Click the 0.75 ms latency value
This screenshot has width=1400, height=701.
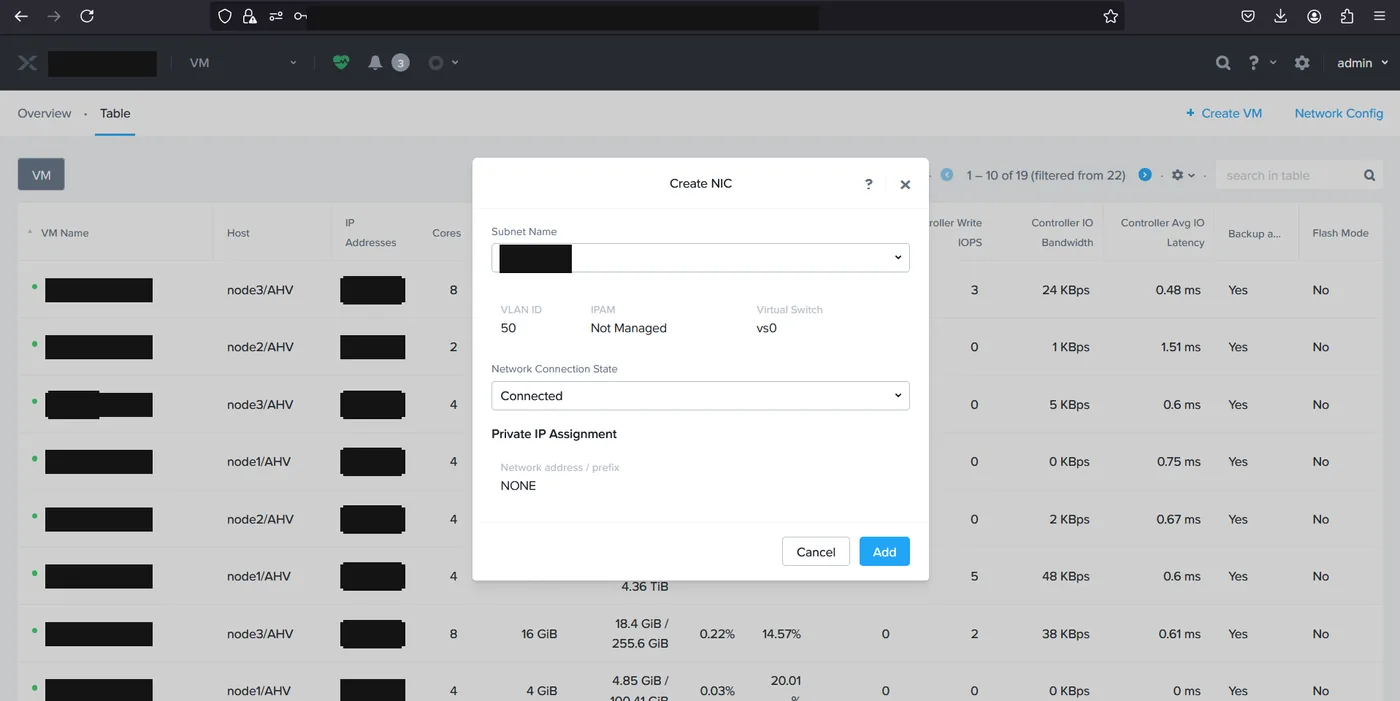pyautogui.click(x=1179, y=462)
